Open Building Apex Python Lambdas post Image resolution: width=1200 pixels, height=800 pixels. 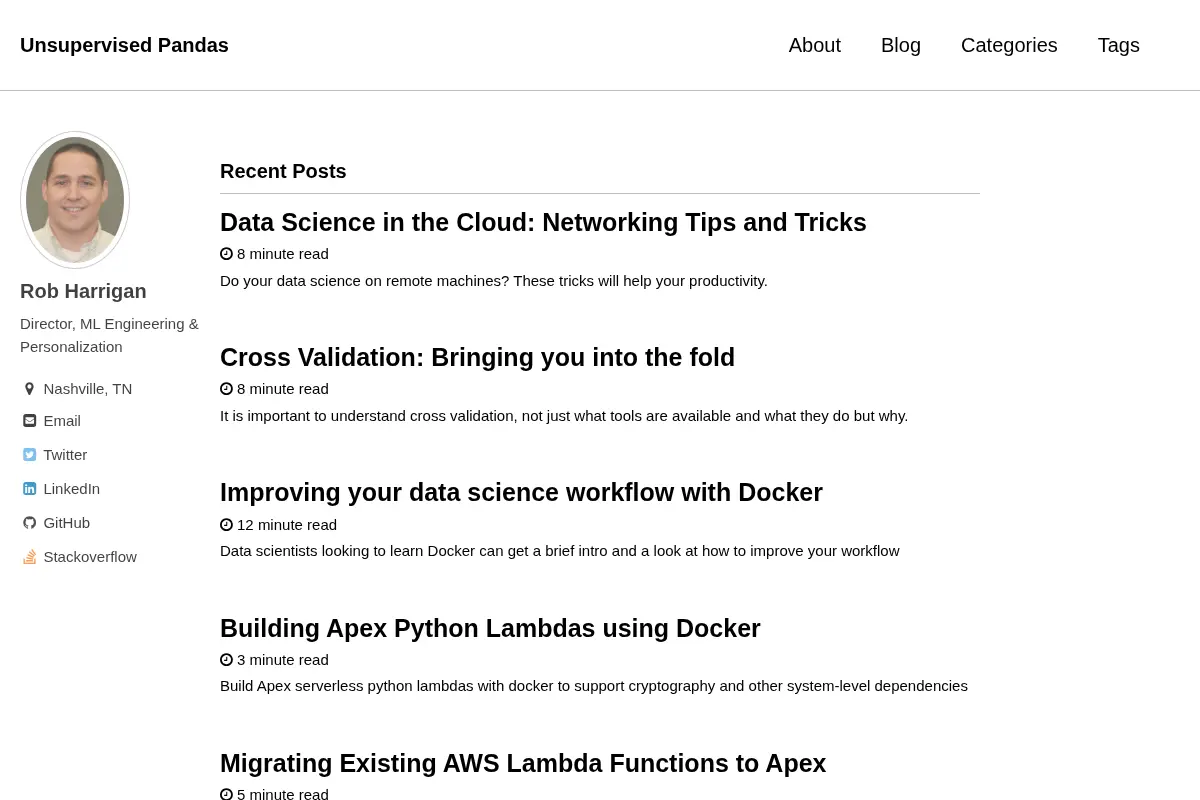(490, 628)
